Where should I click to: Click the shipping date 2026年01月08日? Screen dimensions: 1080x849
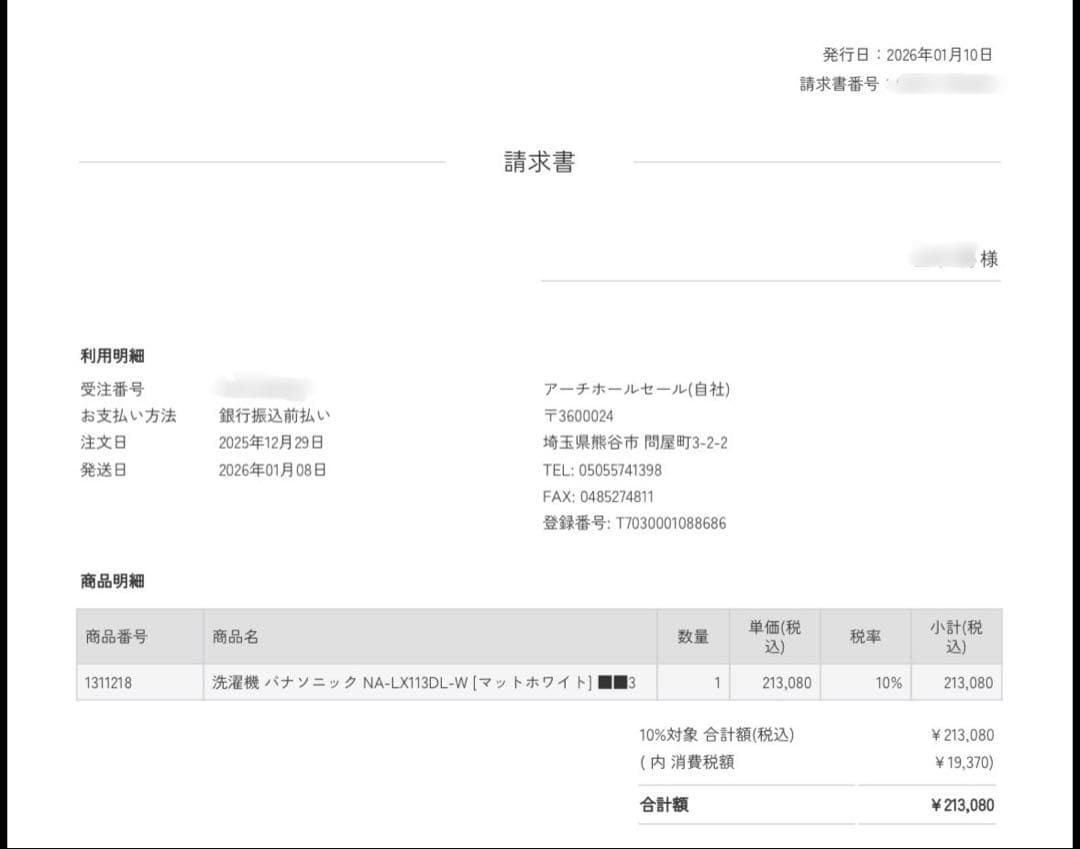pos(272,469)
